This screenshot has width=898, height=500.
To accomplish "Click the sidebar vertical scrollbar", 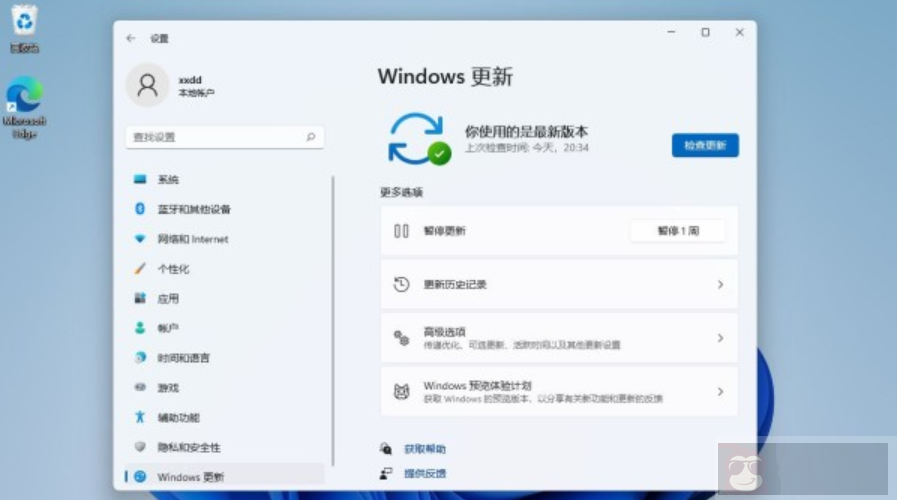I will point(333,321).
